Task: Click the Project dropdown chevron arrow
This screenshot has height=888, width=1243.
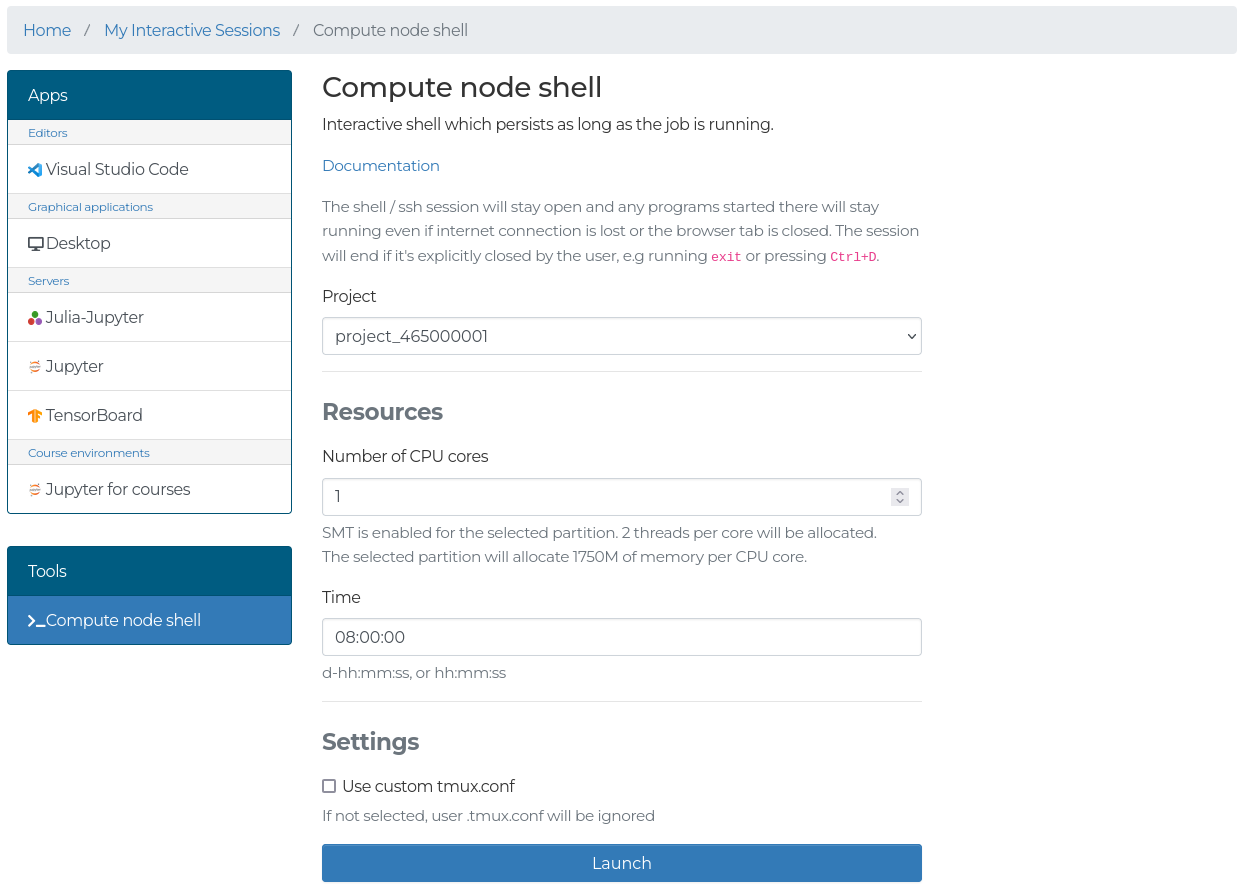Action: pos(910,336)
